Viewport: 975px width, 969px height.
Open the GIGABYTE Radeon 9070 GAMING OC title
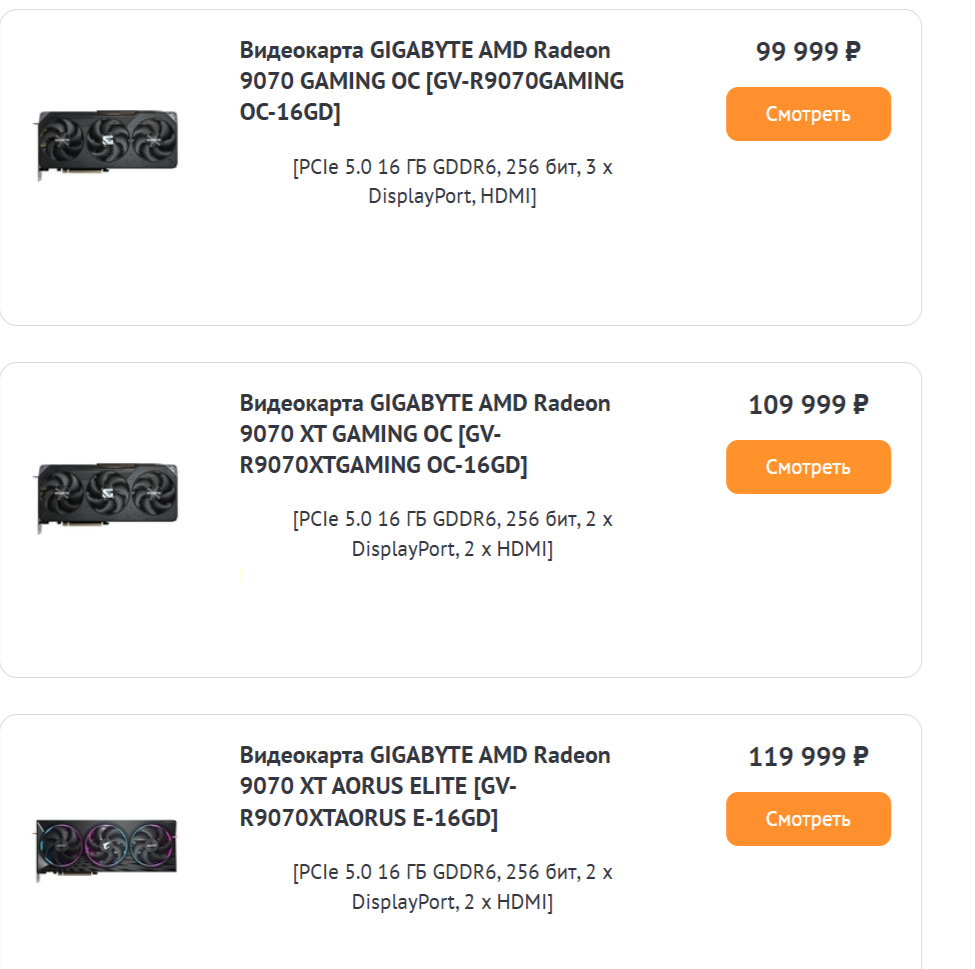click(424, 51)
